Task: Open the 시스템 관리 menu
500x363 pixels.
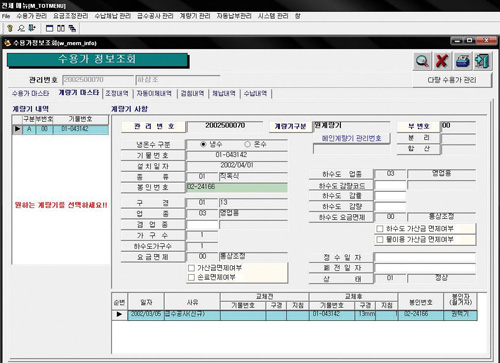Action: 273,16
